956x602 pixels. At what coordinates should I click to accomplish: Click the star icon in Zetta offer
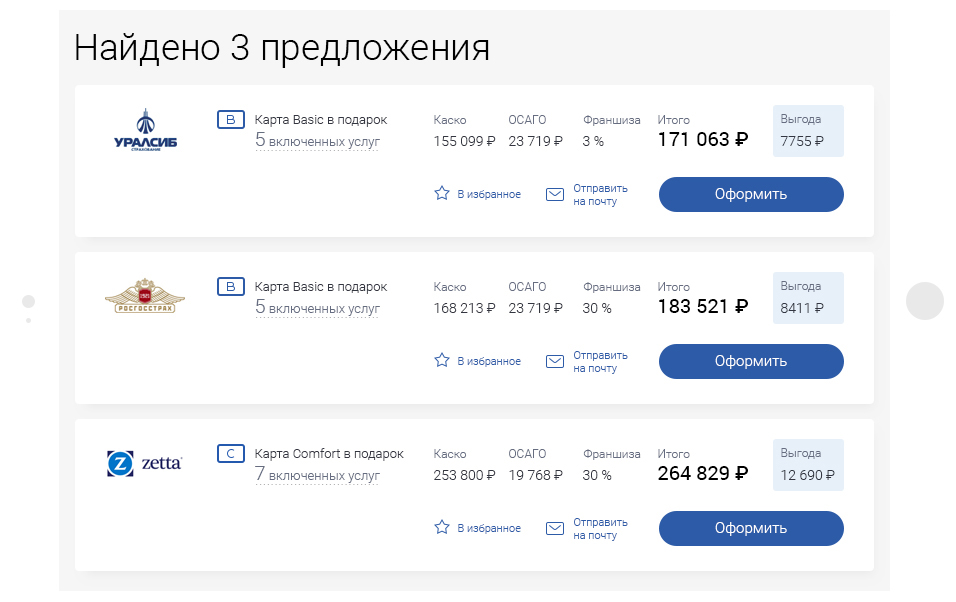tap(442, 527)
